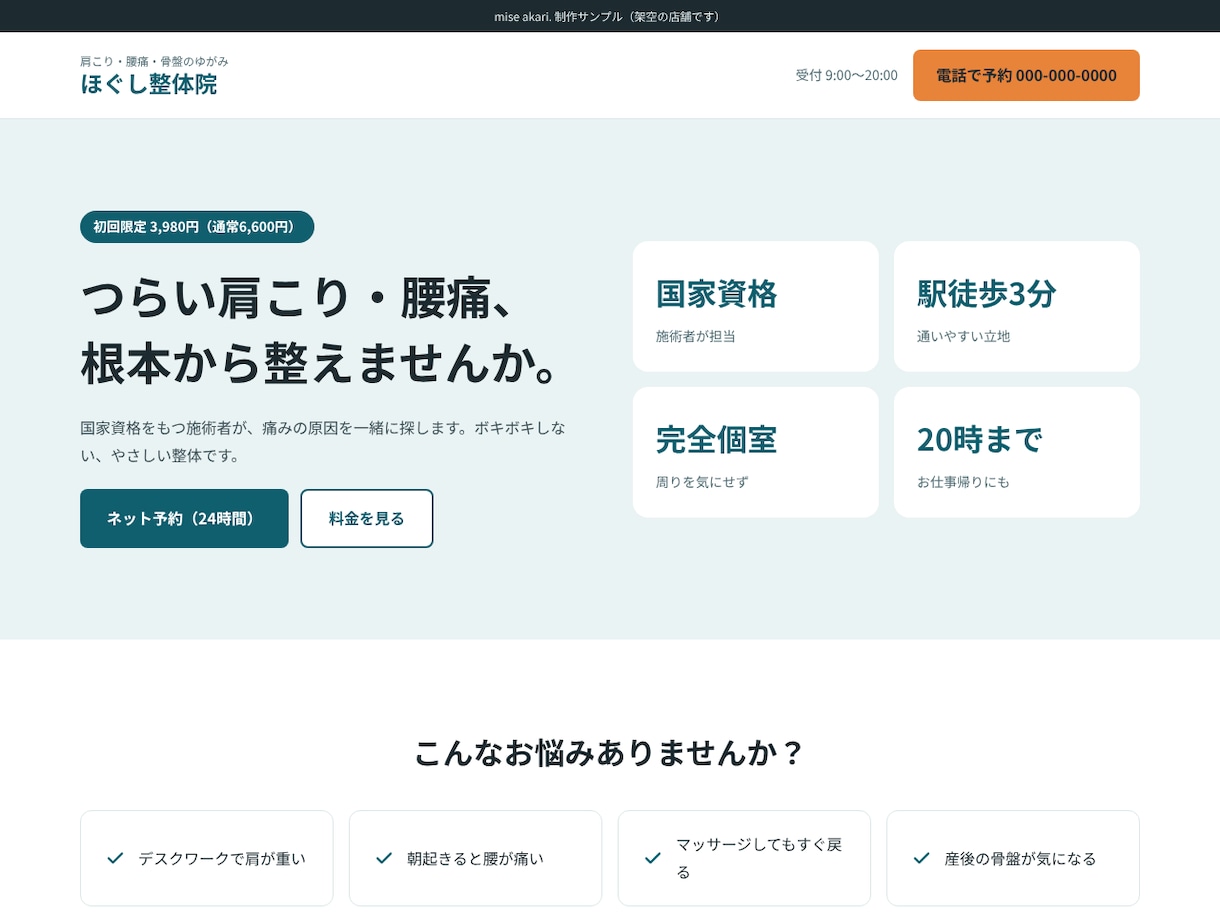1220x915 pixels.
Task: Click the mise akari. 制作サンプル banner text
Action: tap(610, 16)
